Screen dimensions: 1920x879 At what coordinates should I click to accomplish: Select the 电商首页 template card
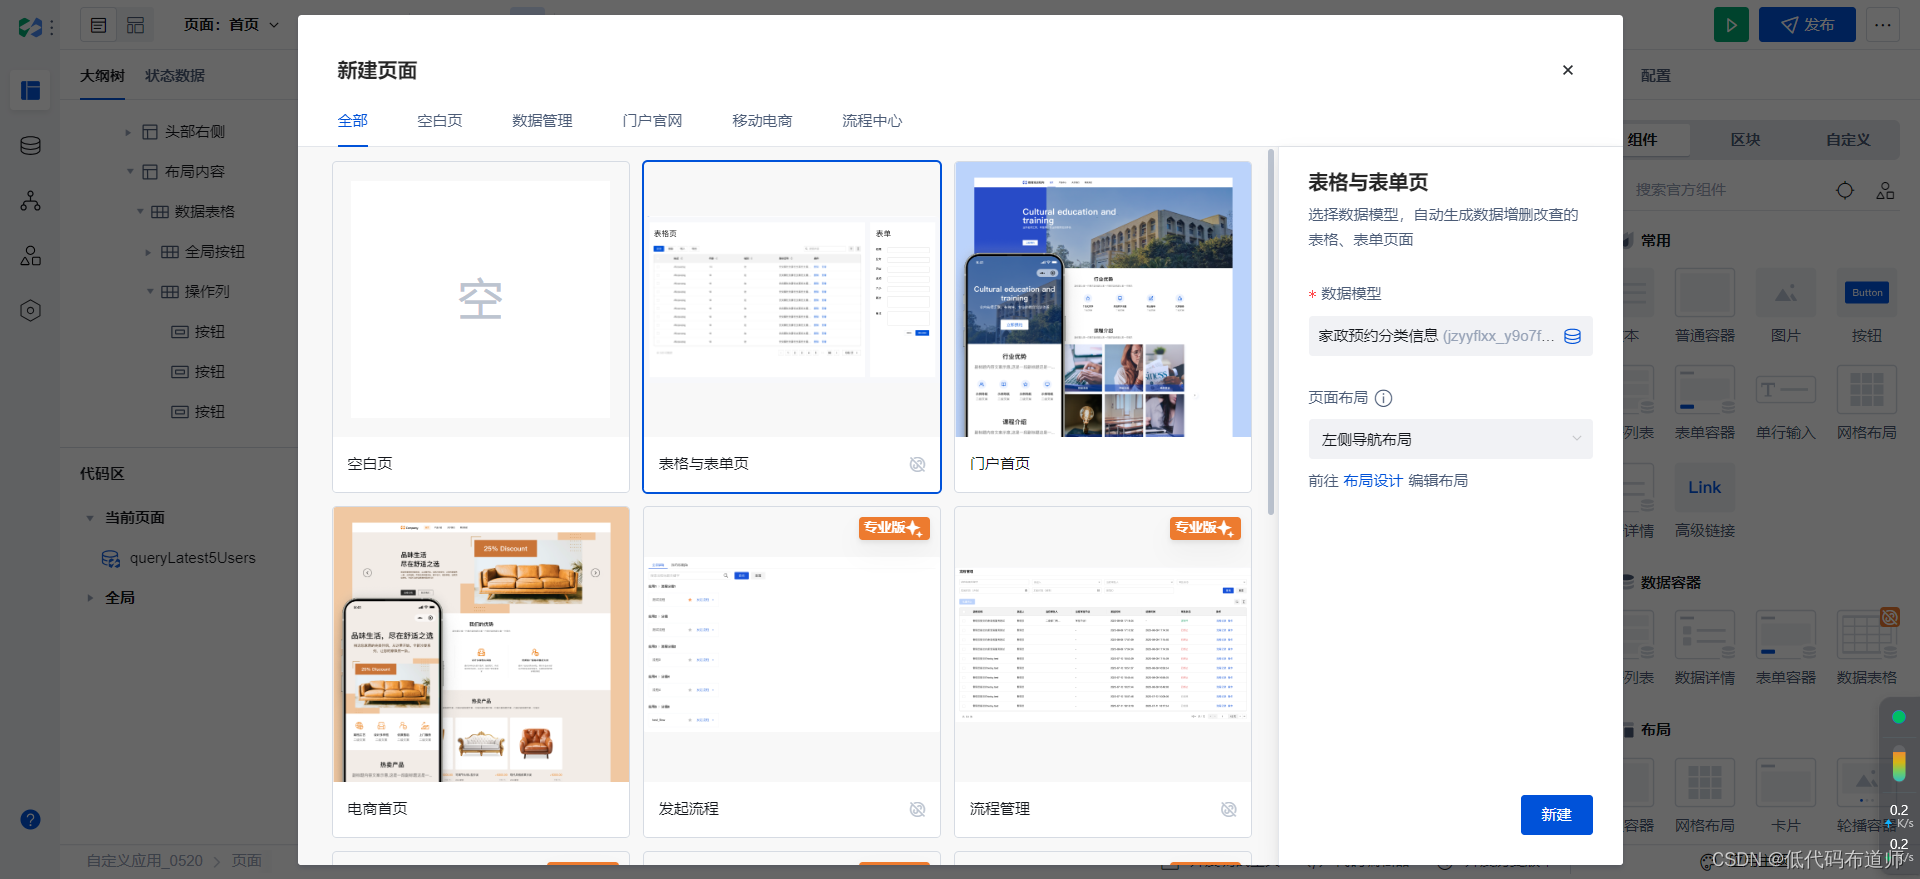tap(481, 672)
